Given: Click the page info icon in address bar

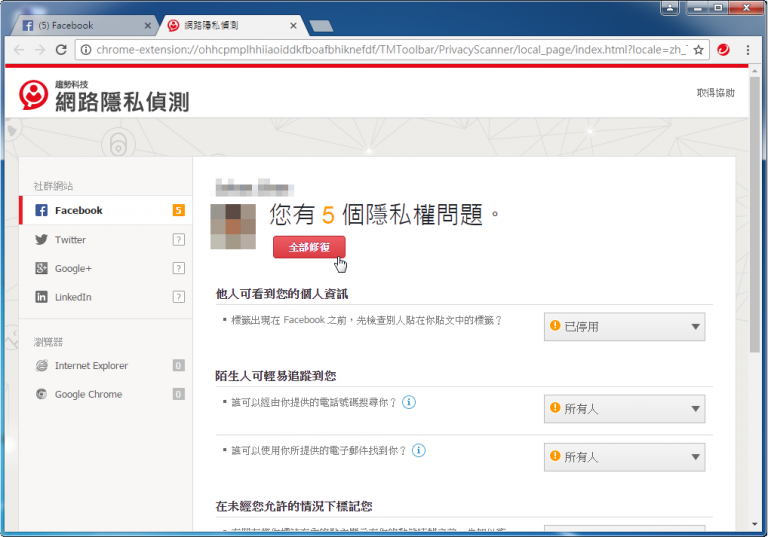Looking at the screenshot, I should coord(86,49).
